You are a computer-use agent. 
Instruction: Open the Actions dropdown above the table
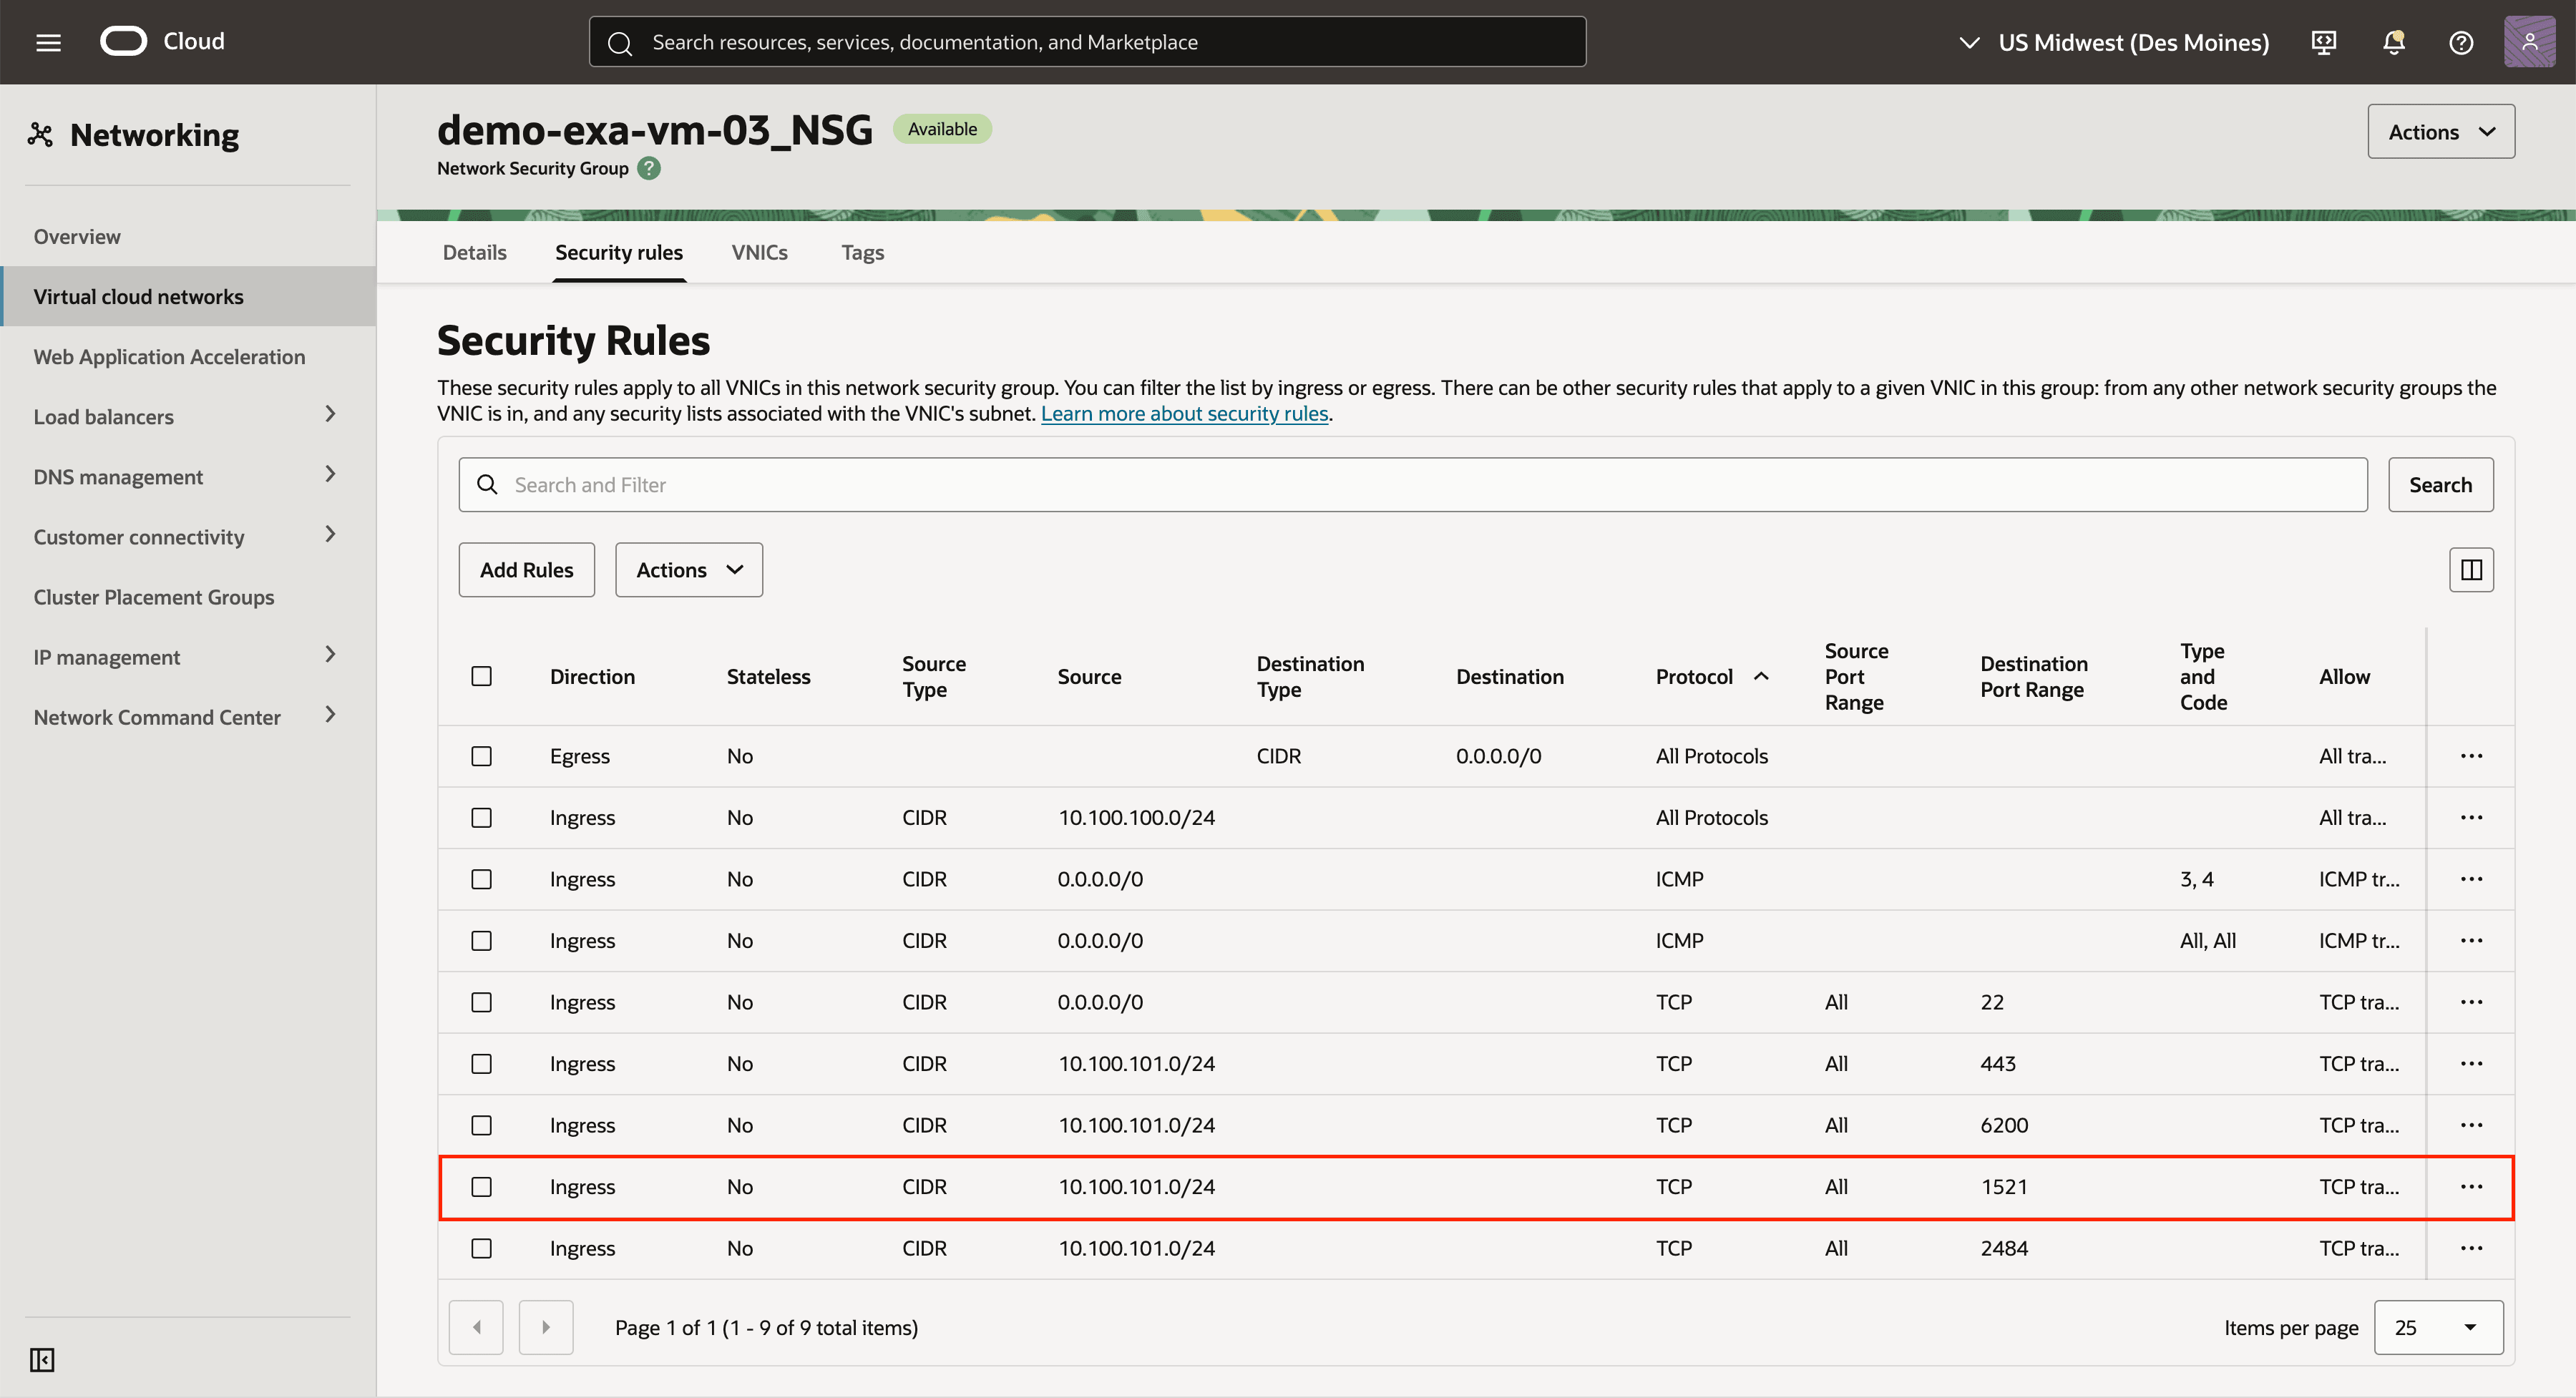coord(688,569)
